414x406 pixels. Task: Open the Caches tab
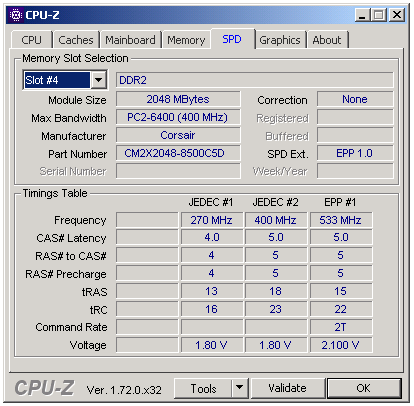(76, 40)
